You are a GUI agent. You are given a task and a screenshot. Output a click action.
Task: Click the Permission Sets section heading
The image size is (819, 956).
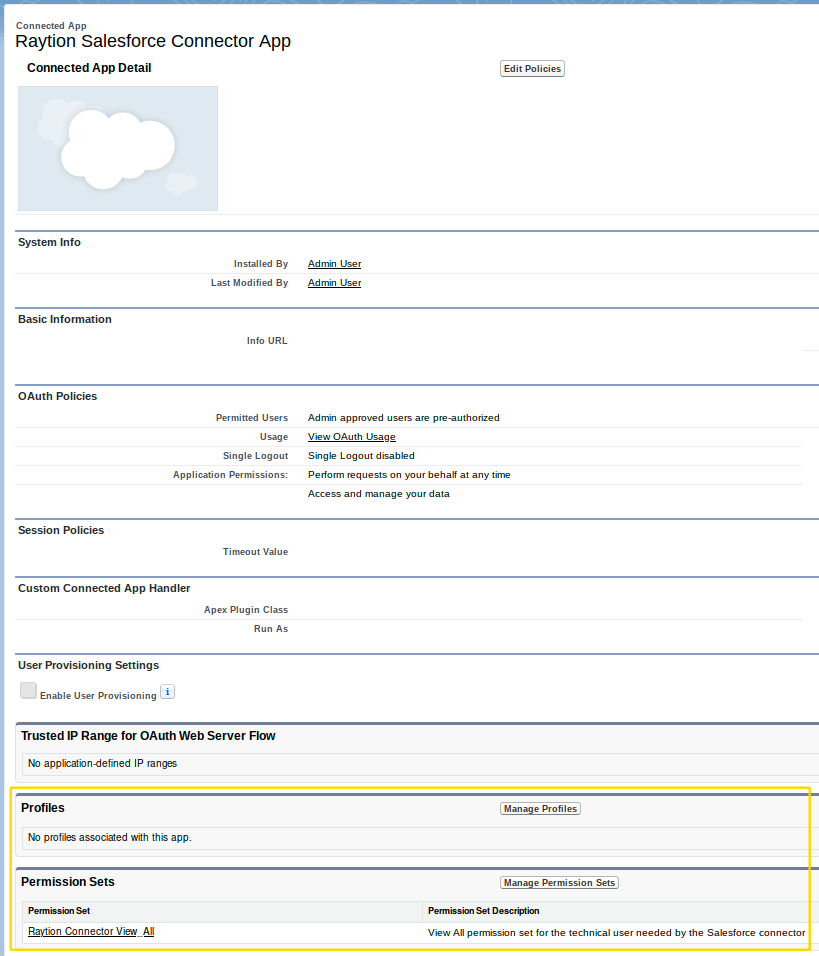pos(68,882)
